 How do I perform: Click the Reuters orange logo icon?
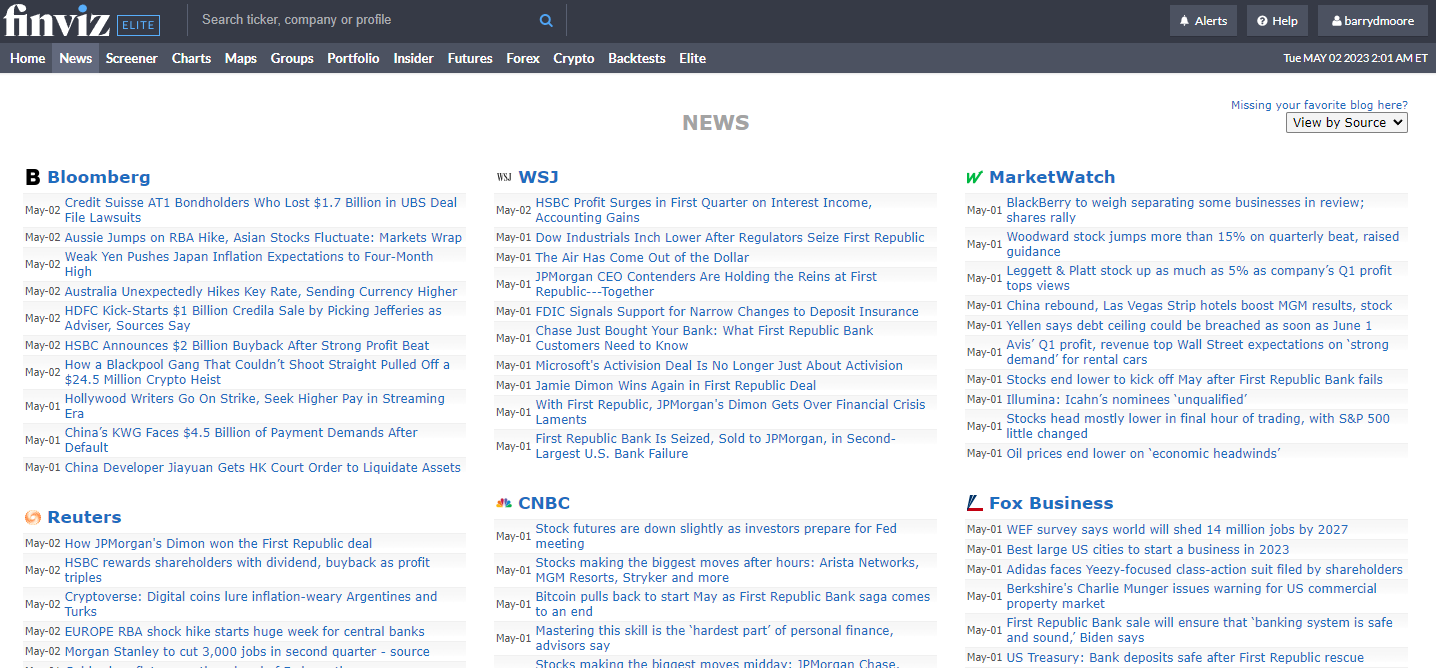pyautogui.click(x=33, y=517)
